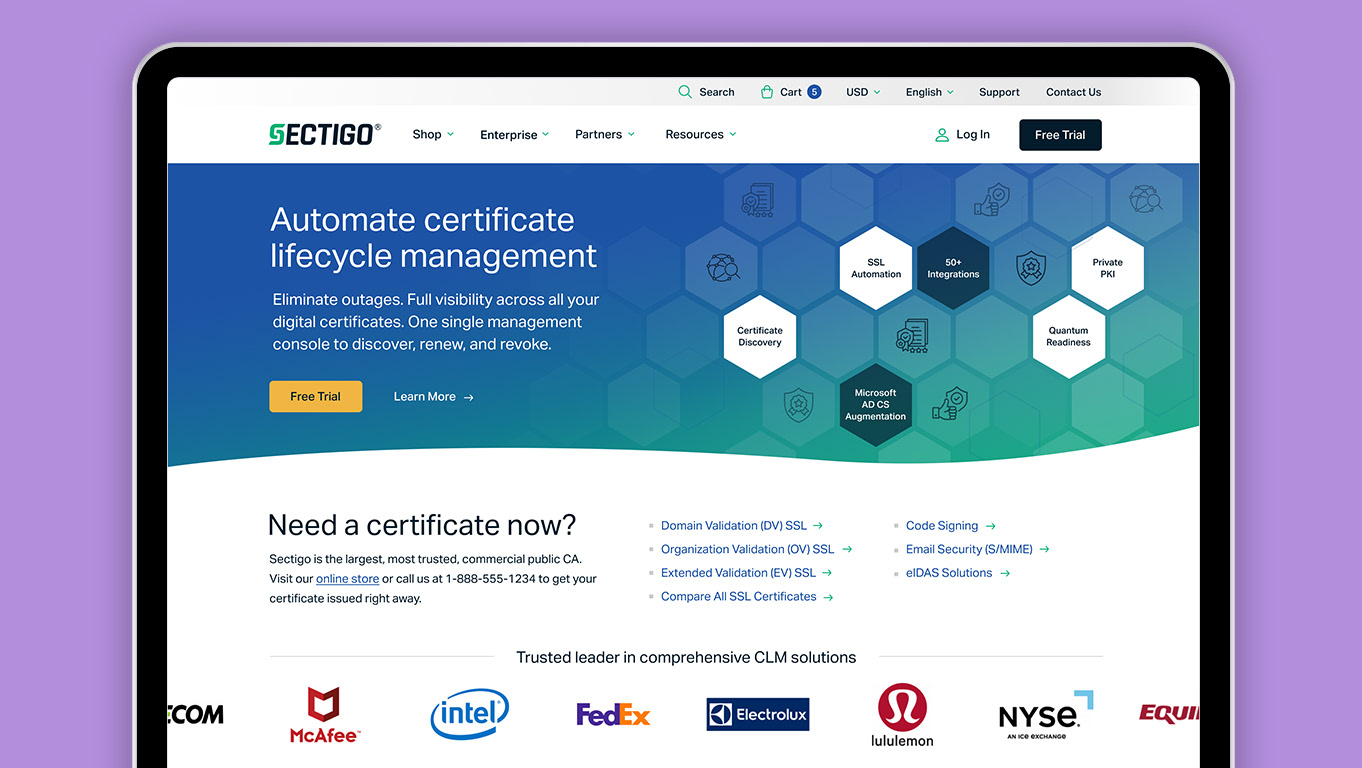Click arrow next to Code Signing

(x=991, y=526)
